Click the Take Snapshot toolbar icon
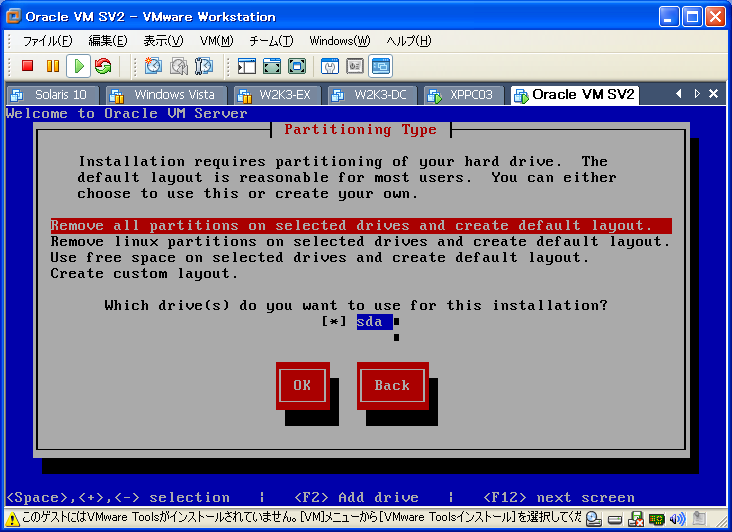Image resolution: width=732 pixels, height=532 pixels. tap(153, 66)
